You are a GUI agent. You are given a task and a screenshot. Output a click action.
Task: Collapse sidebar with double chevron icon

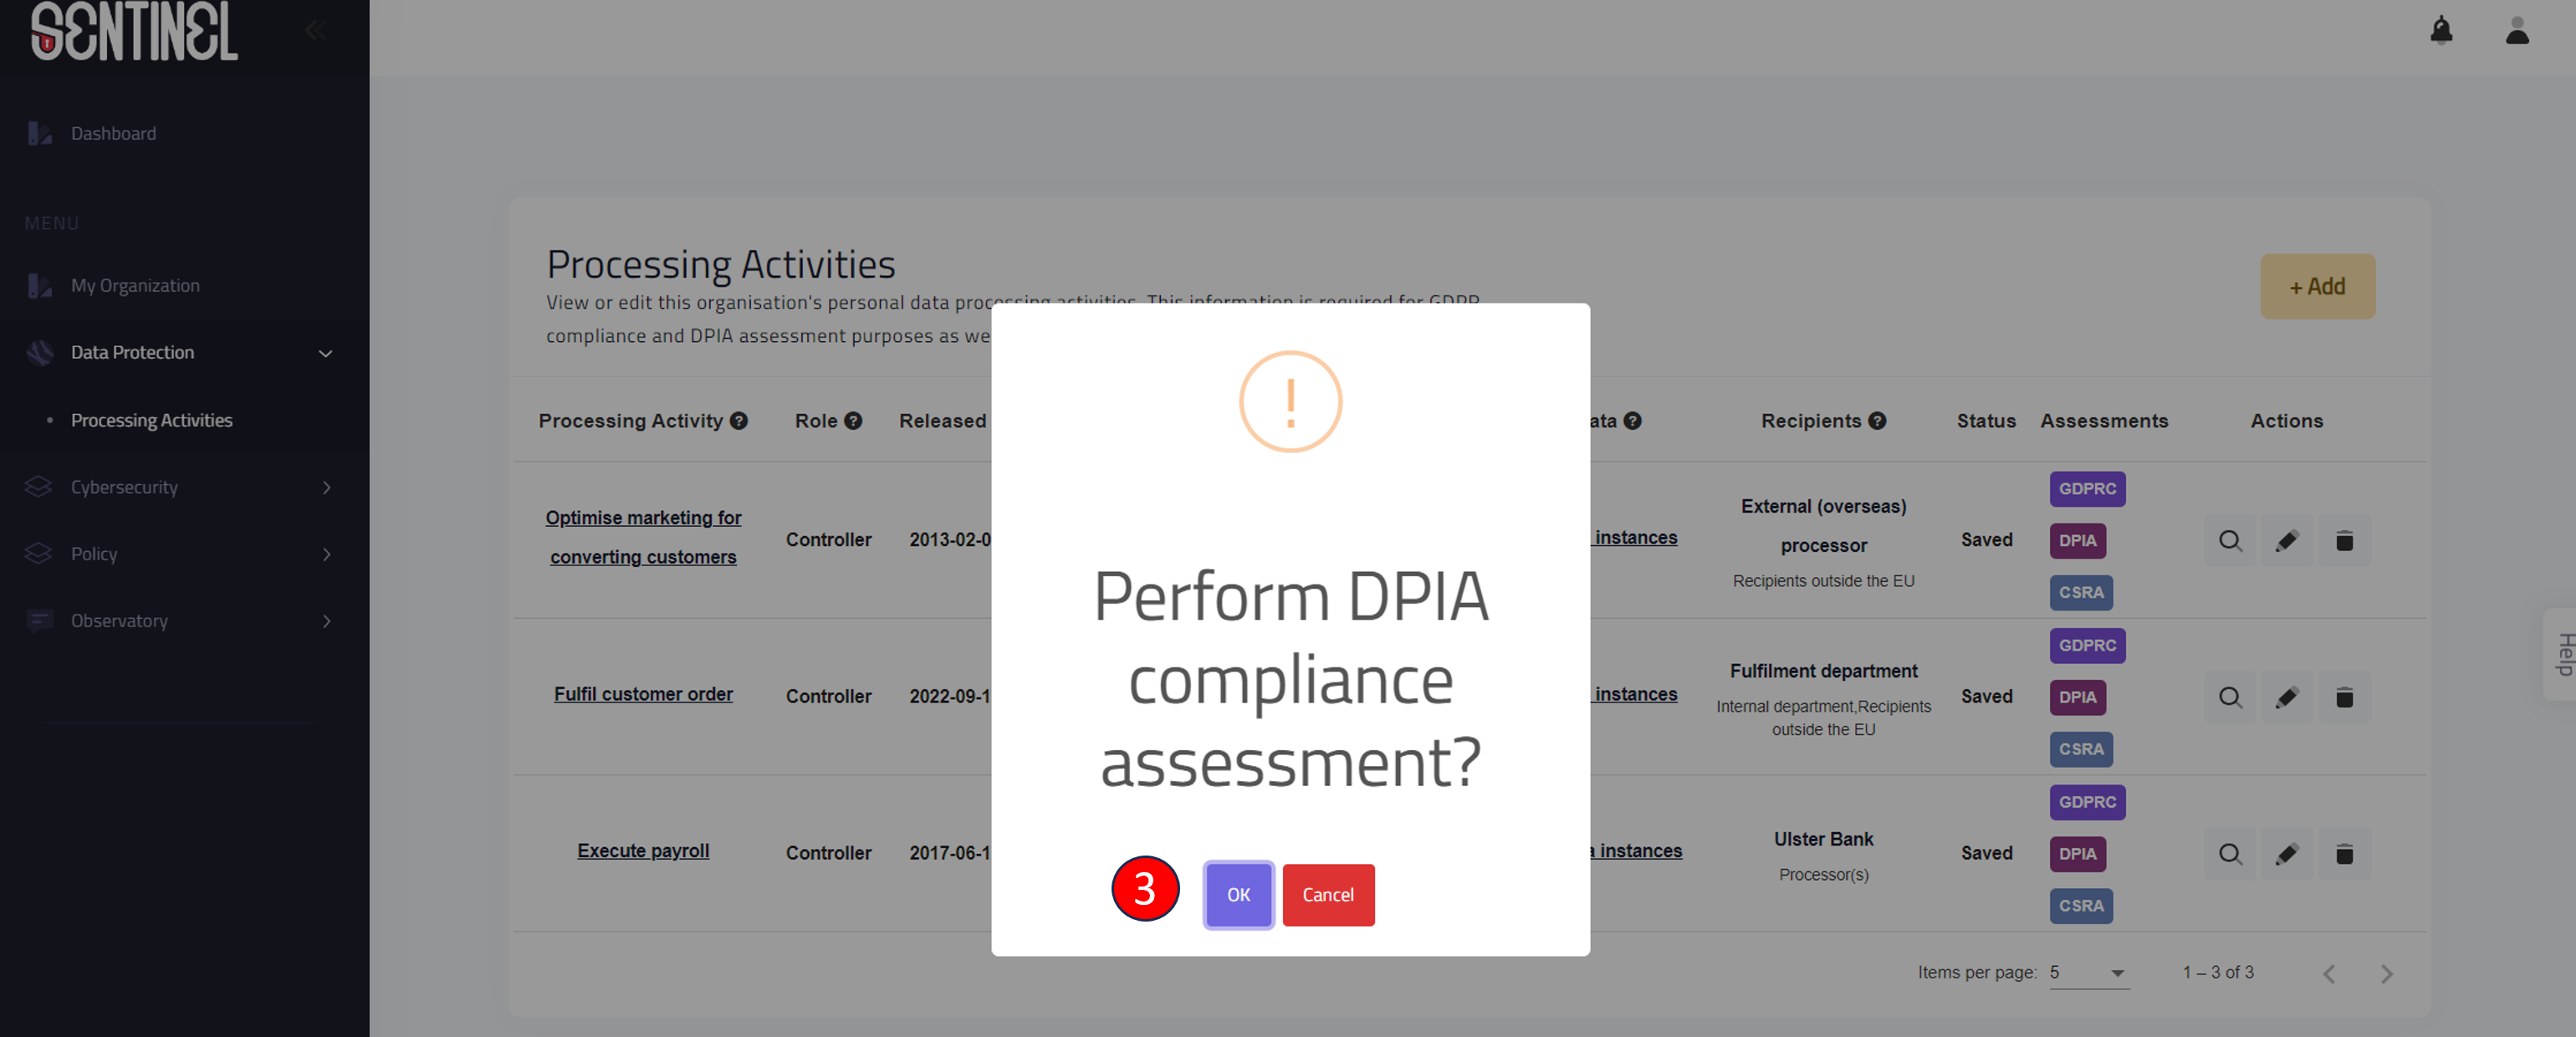(x=315, y=30)
